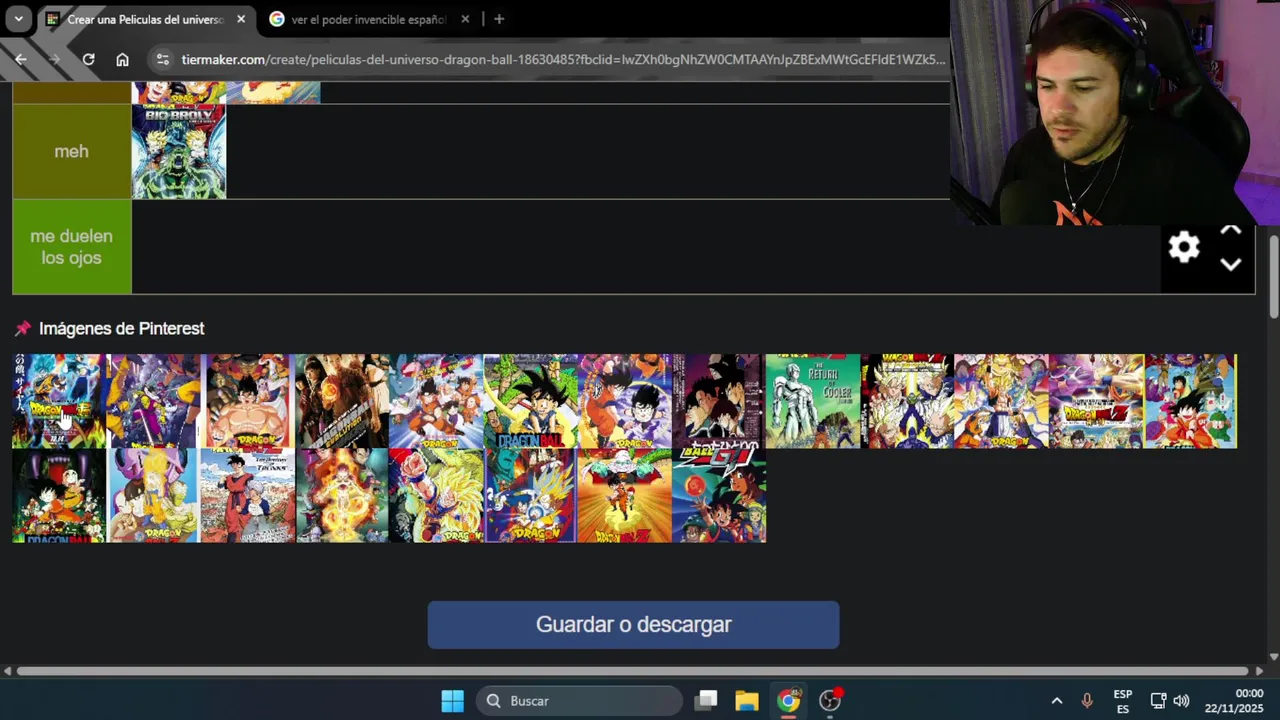Go back to the previous page
Image resolution: width=1280 pixels, height=720 pixels.
click(x=21, y=59)
